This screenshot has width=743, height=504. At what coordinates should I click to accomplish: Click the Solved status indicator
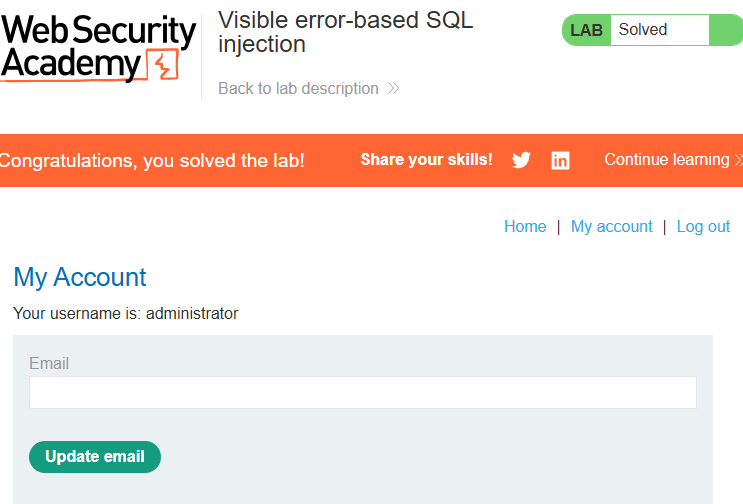(x=643, y=29)
